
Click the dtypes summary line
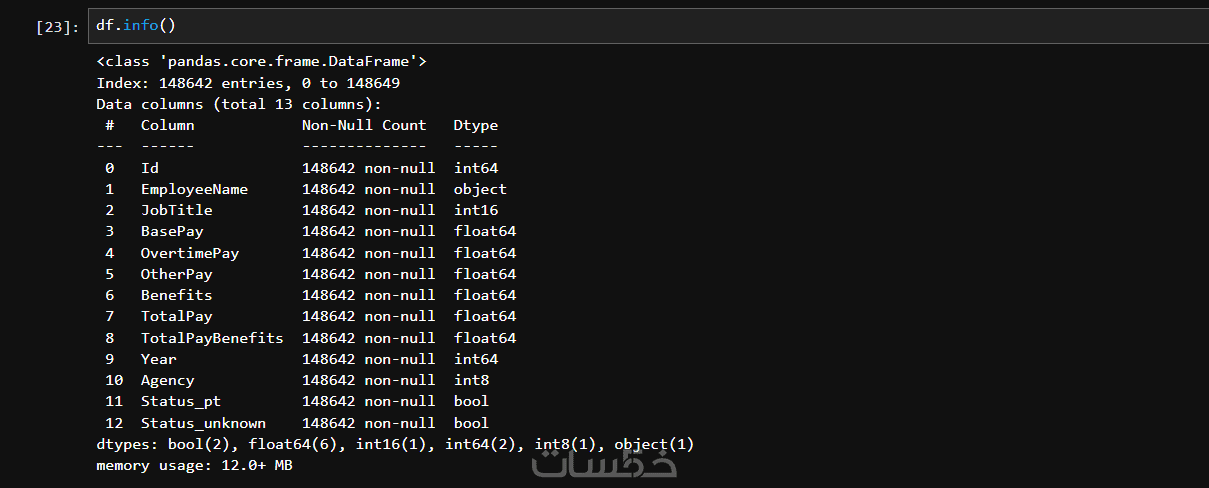(x=395, y=444)
